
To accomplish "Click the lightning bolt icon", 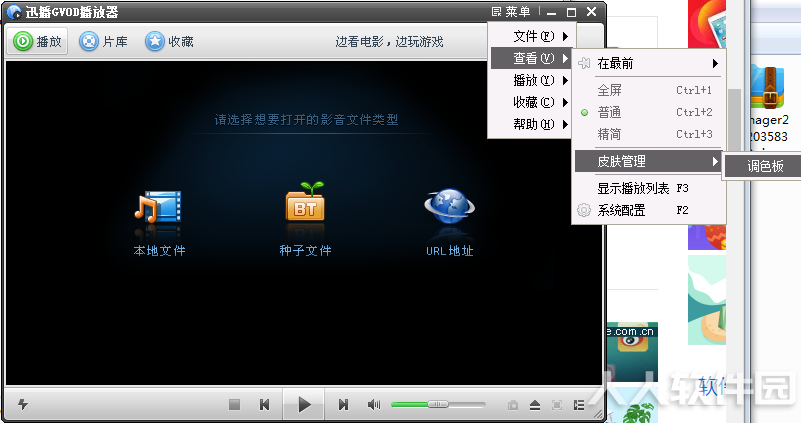I will 22,405.
